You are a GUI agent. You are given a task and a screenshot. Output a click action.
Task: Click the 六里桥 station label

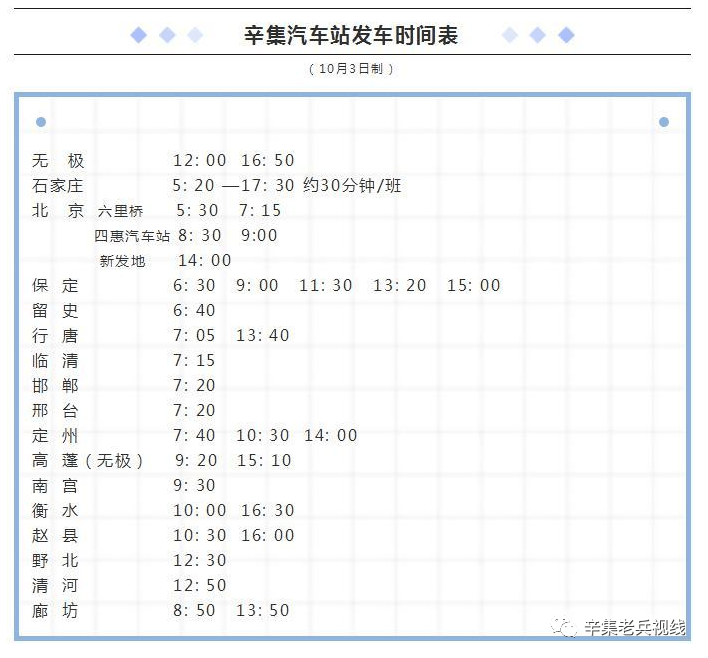tap(121, 211)
